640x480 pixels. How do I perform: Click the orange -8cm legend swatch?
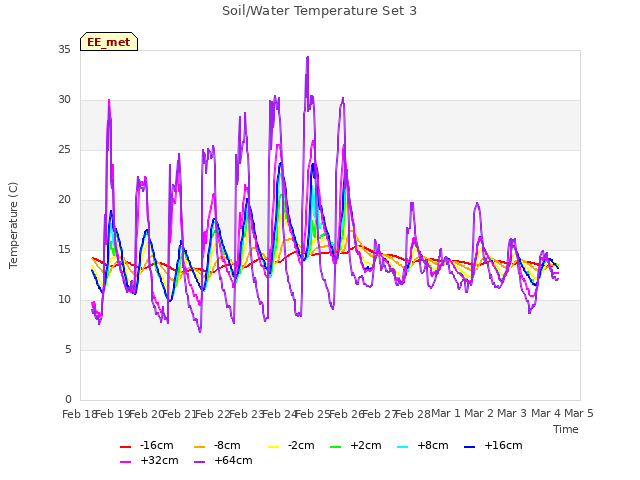199,447
